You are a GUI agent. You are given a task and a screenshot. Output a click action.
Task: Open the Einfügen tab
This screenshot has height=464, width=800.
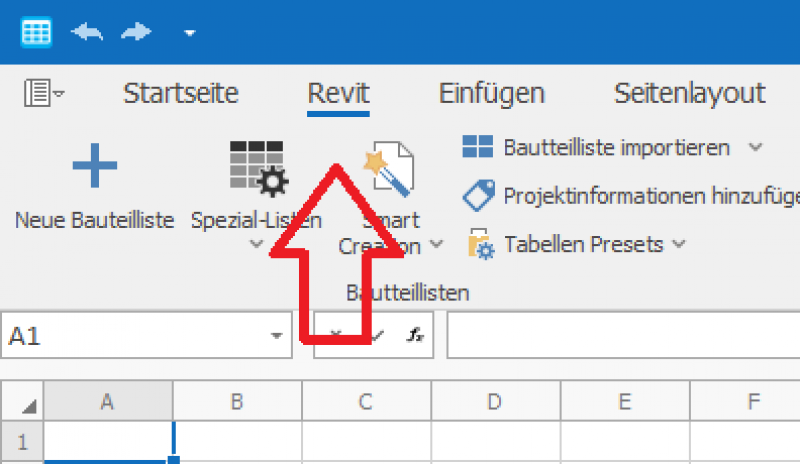coord(491,94)
